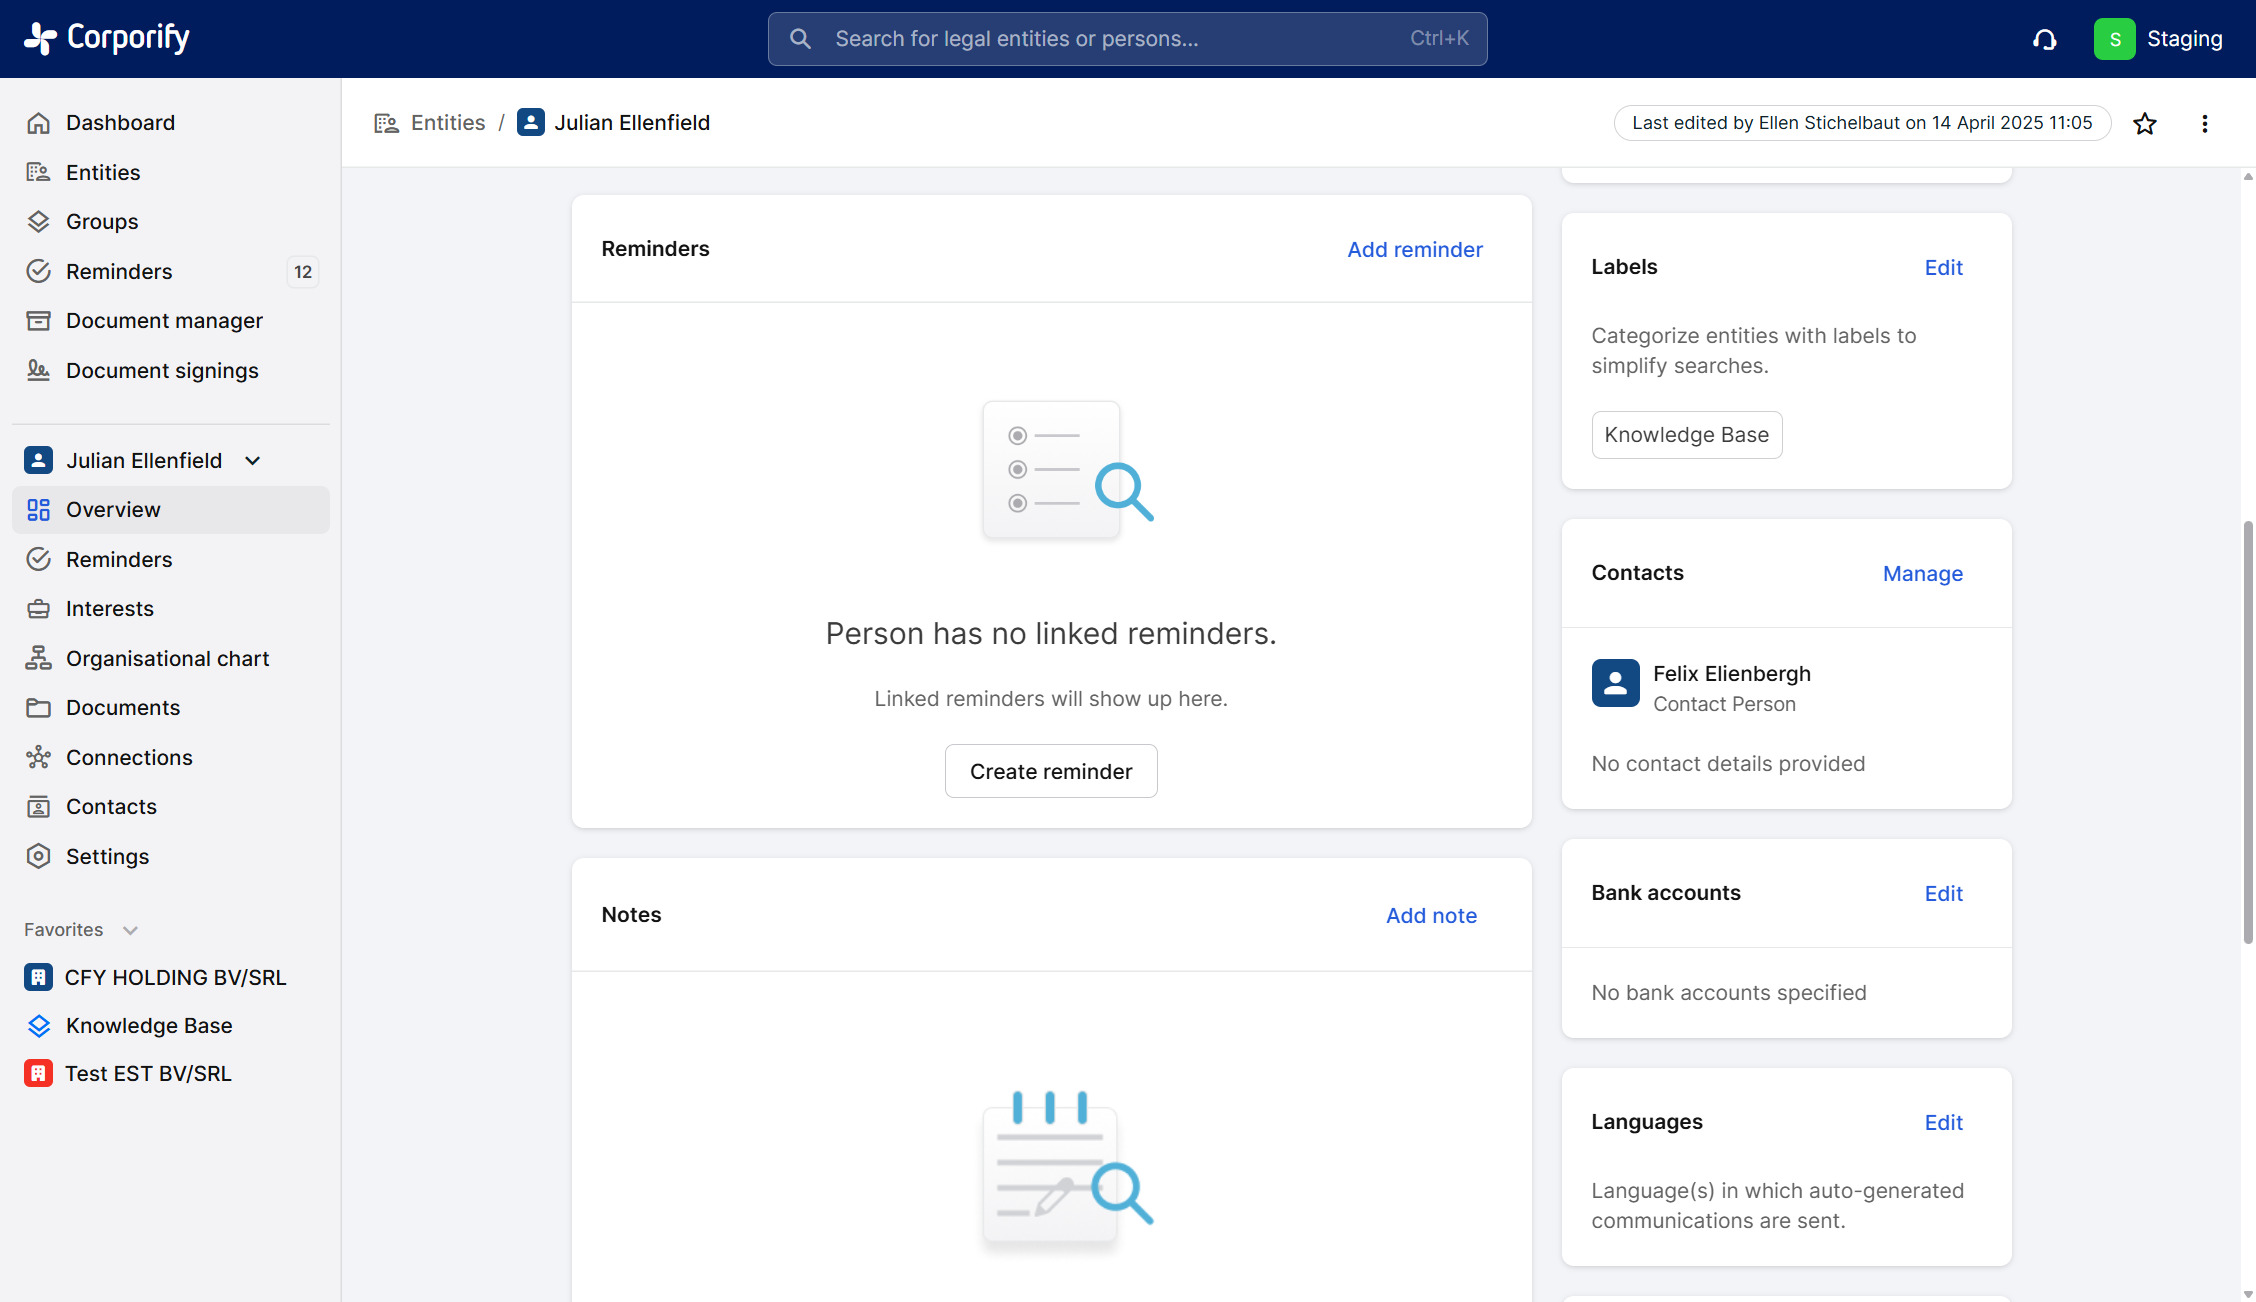Open Connections in the sidebar
The height and width of the screenshot is (1302, 2256).
[x=129, y=757]
